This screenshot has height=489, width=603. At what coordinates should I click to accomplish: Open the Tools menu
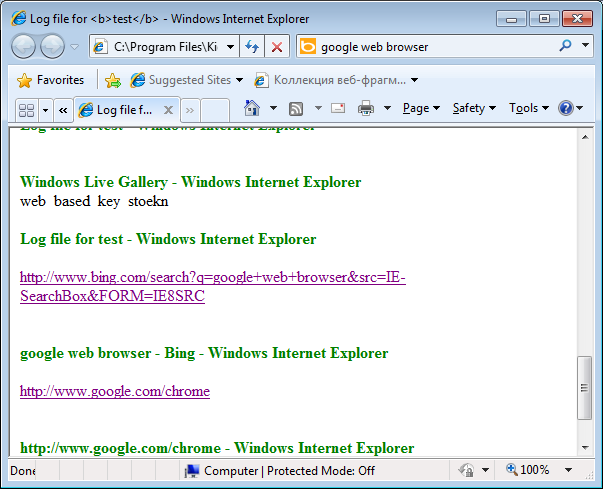(x=529, y=108)
